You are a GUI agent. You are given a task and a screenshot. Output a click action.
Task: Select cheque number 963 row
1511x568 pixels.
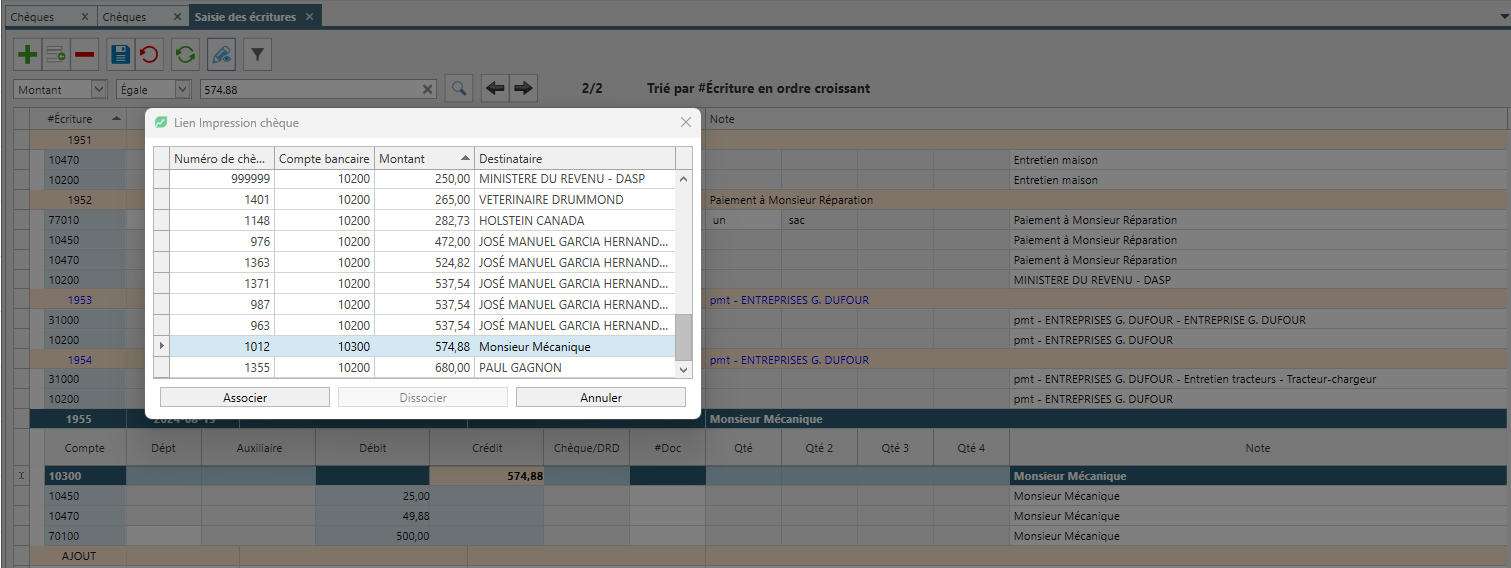click(x=415, y=326)
